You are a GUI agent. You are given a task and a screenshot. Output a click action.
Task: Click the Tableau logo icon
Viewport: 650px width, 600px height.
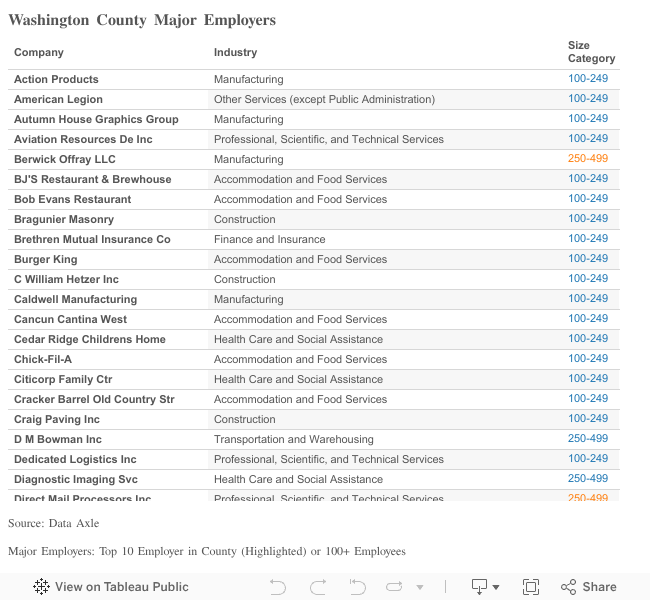pos(41,587)
